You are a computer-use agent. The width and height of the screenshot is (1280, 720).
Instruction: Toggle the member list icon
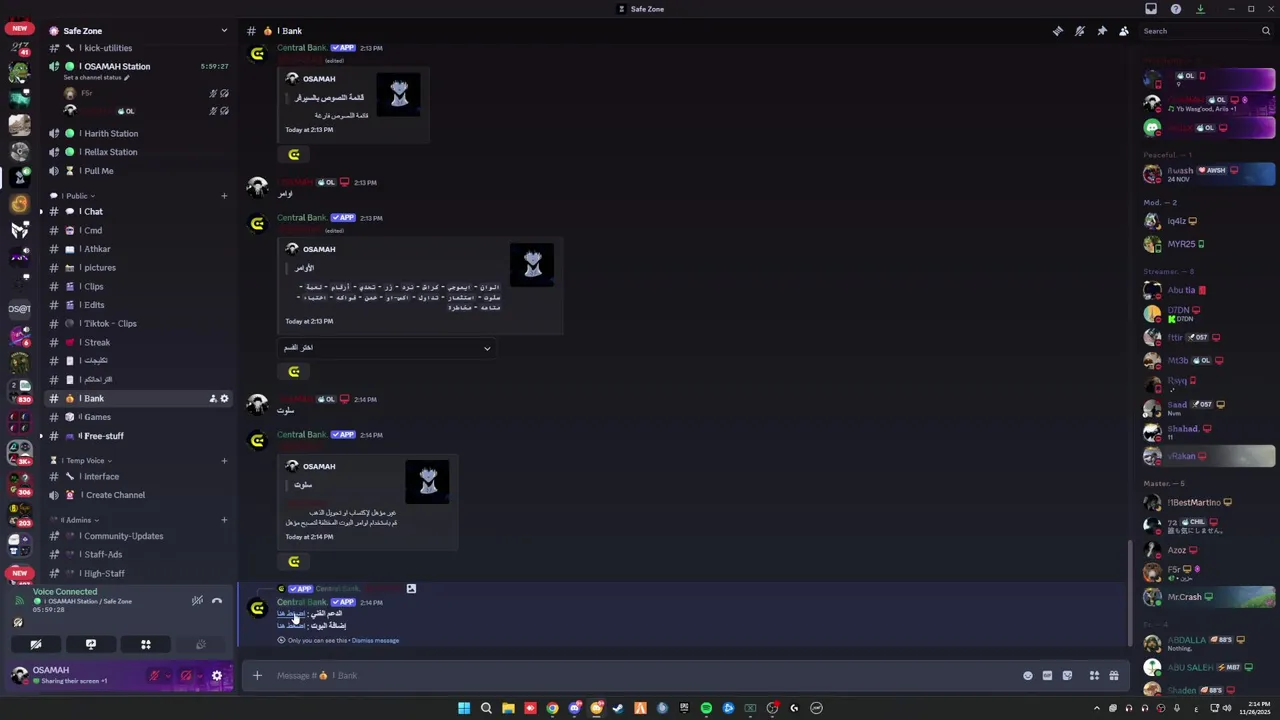tap(1124, 31)
